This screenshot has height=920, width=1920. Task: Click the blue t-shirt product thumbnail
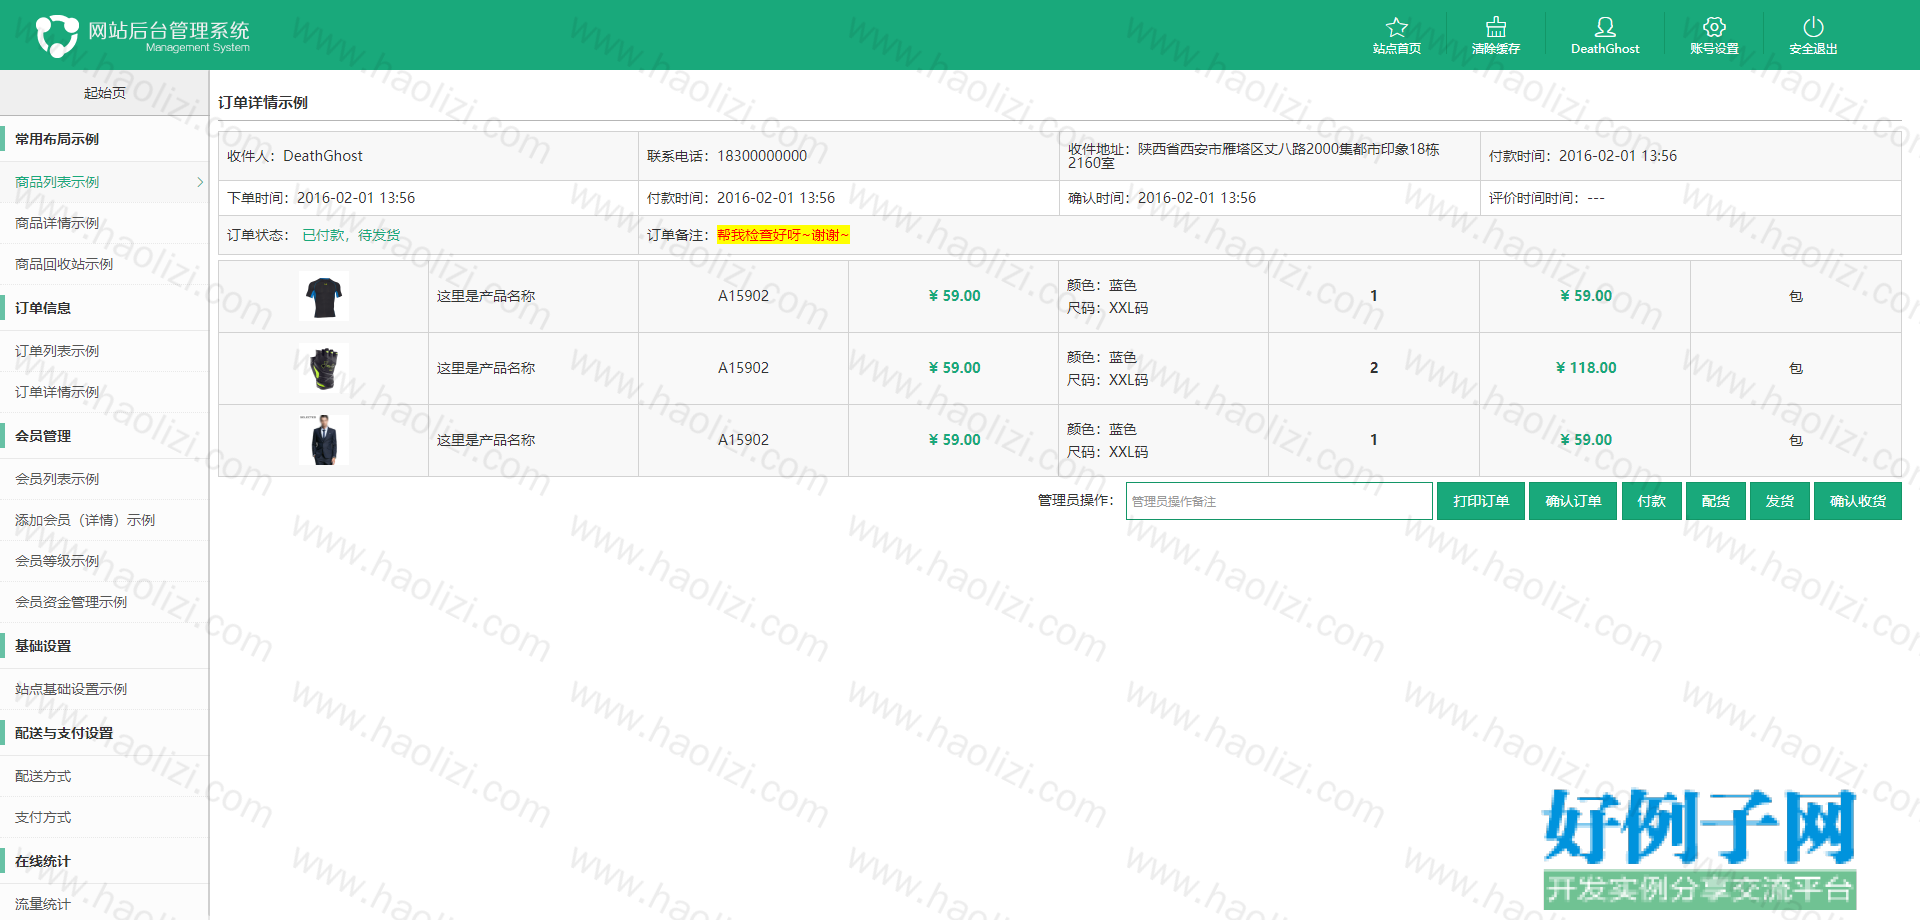(324, 296)
